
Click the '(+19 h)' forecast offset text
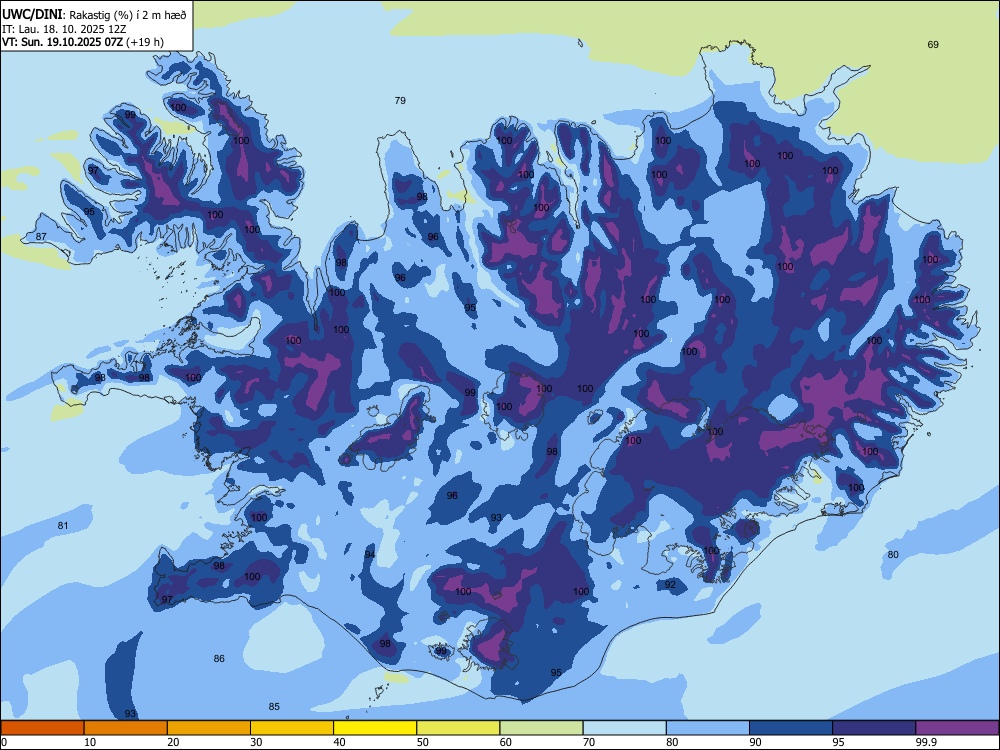(x=145, y=42)
